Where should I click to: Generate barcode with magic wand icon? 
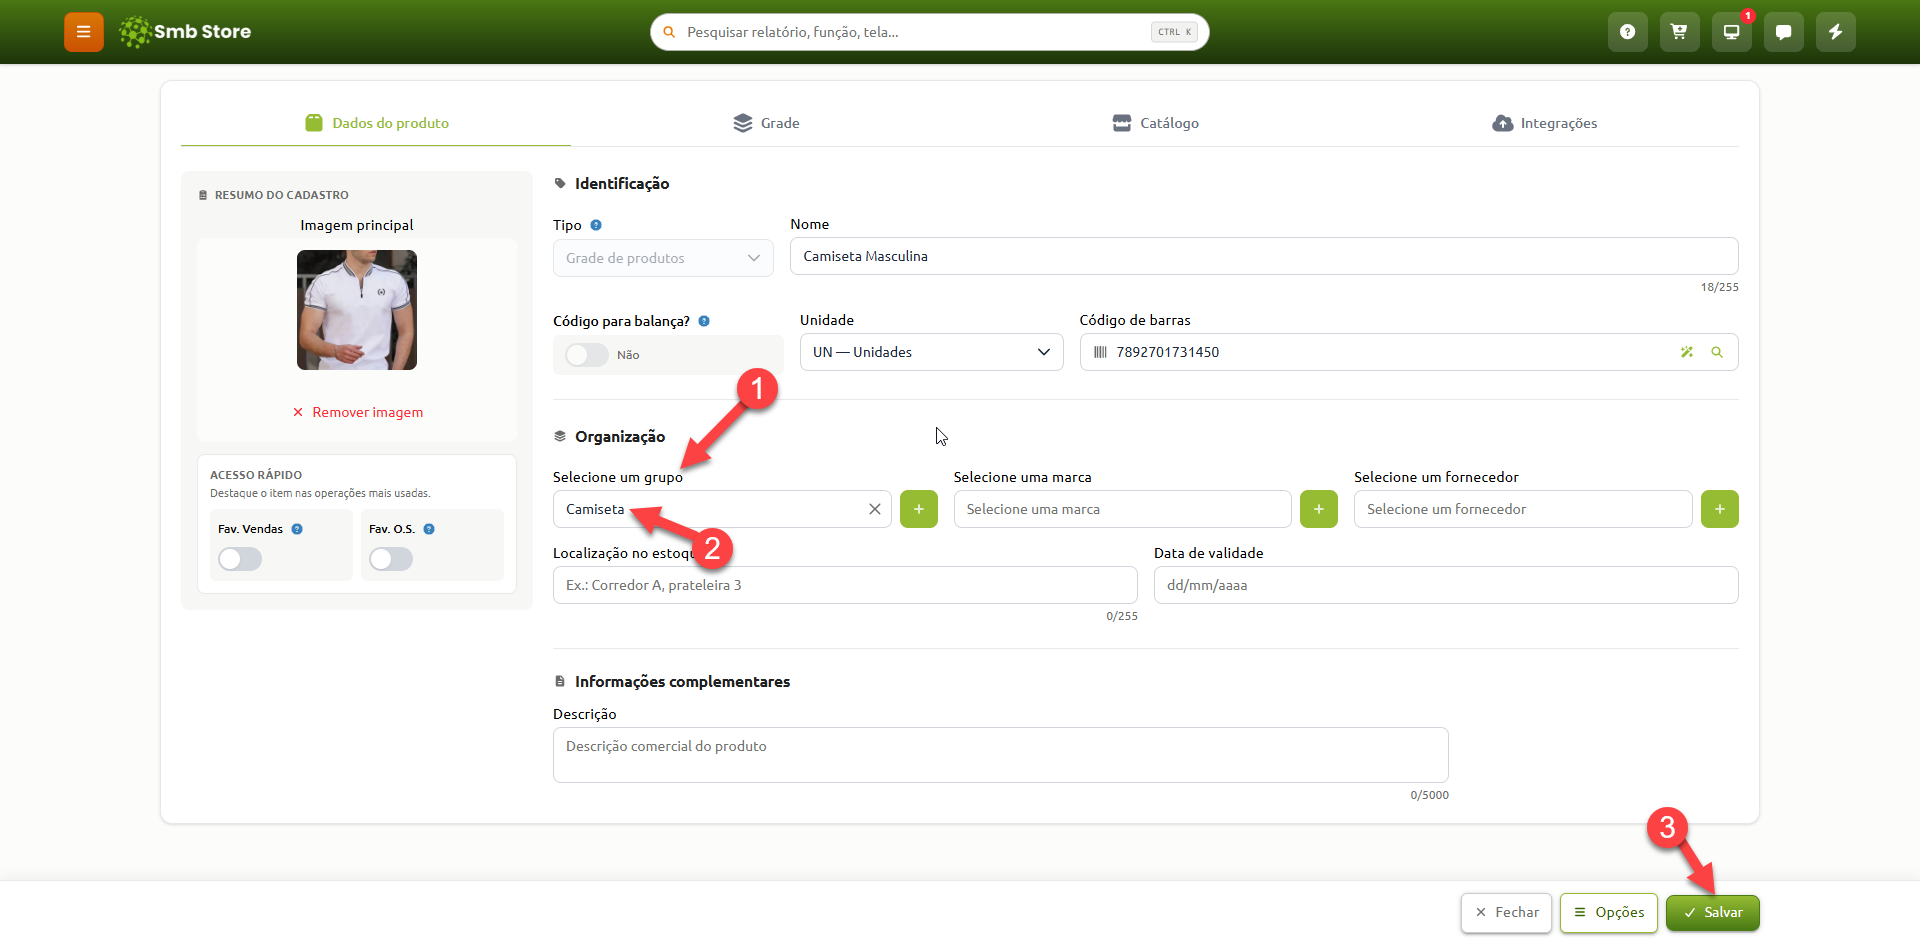[1687, 352]
